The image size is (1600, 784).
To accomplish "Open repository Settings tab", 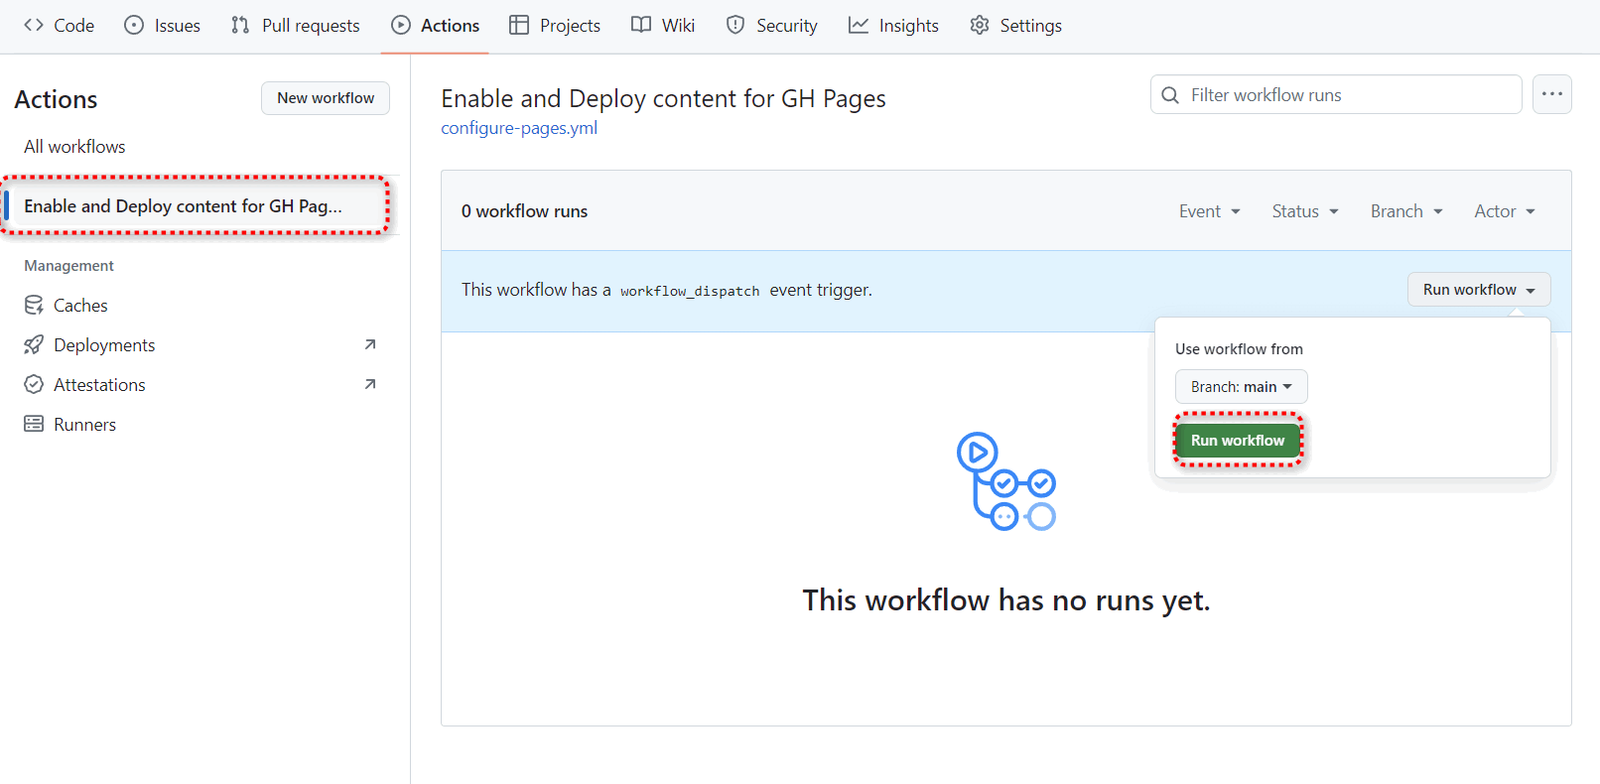I will [1016, 25].
